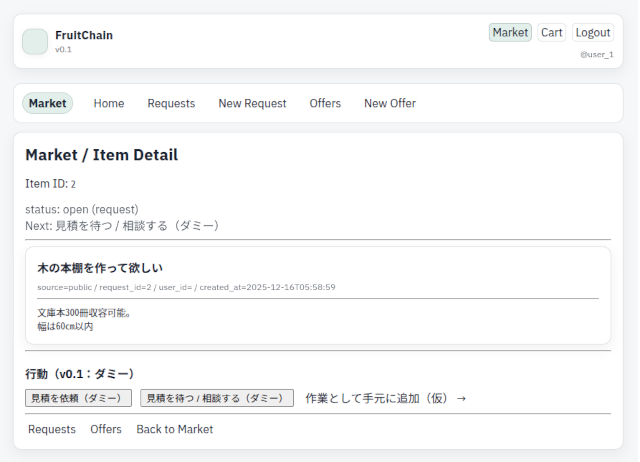Open the Cart in the header
The width and height of the screenshot is (640, 462).
[552, 32]
